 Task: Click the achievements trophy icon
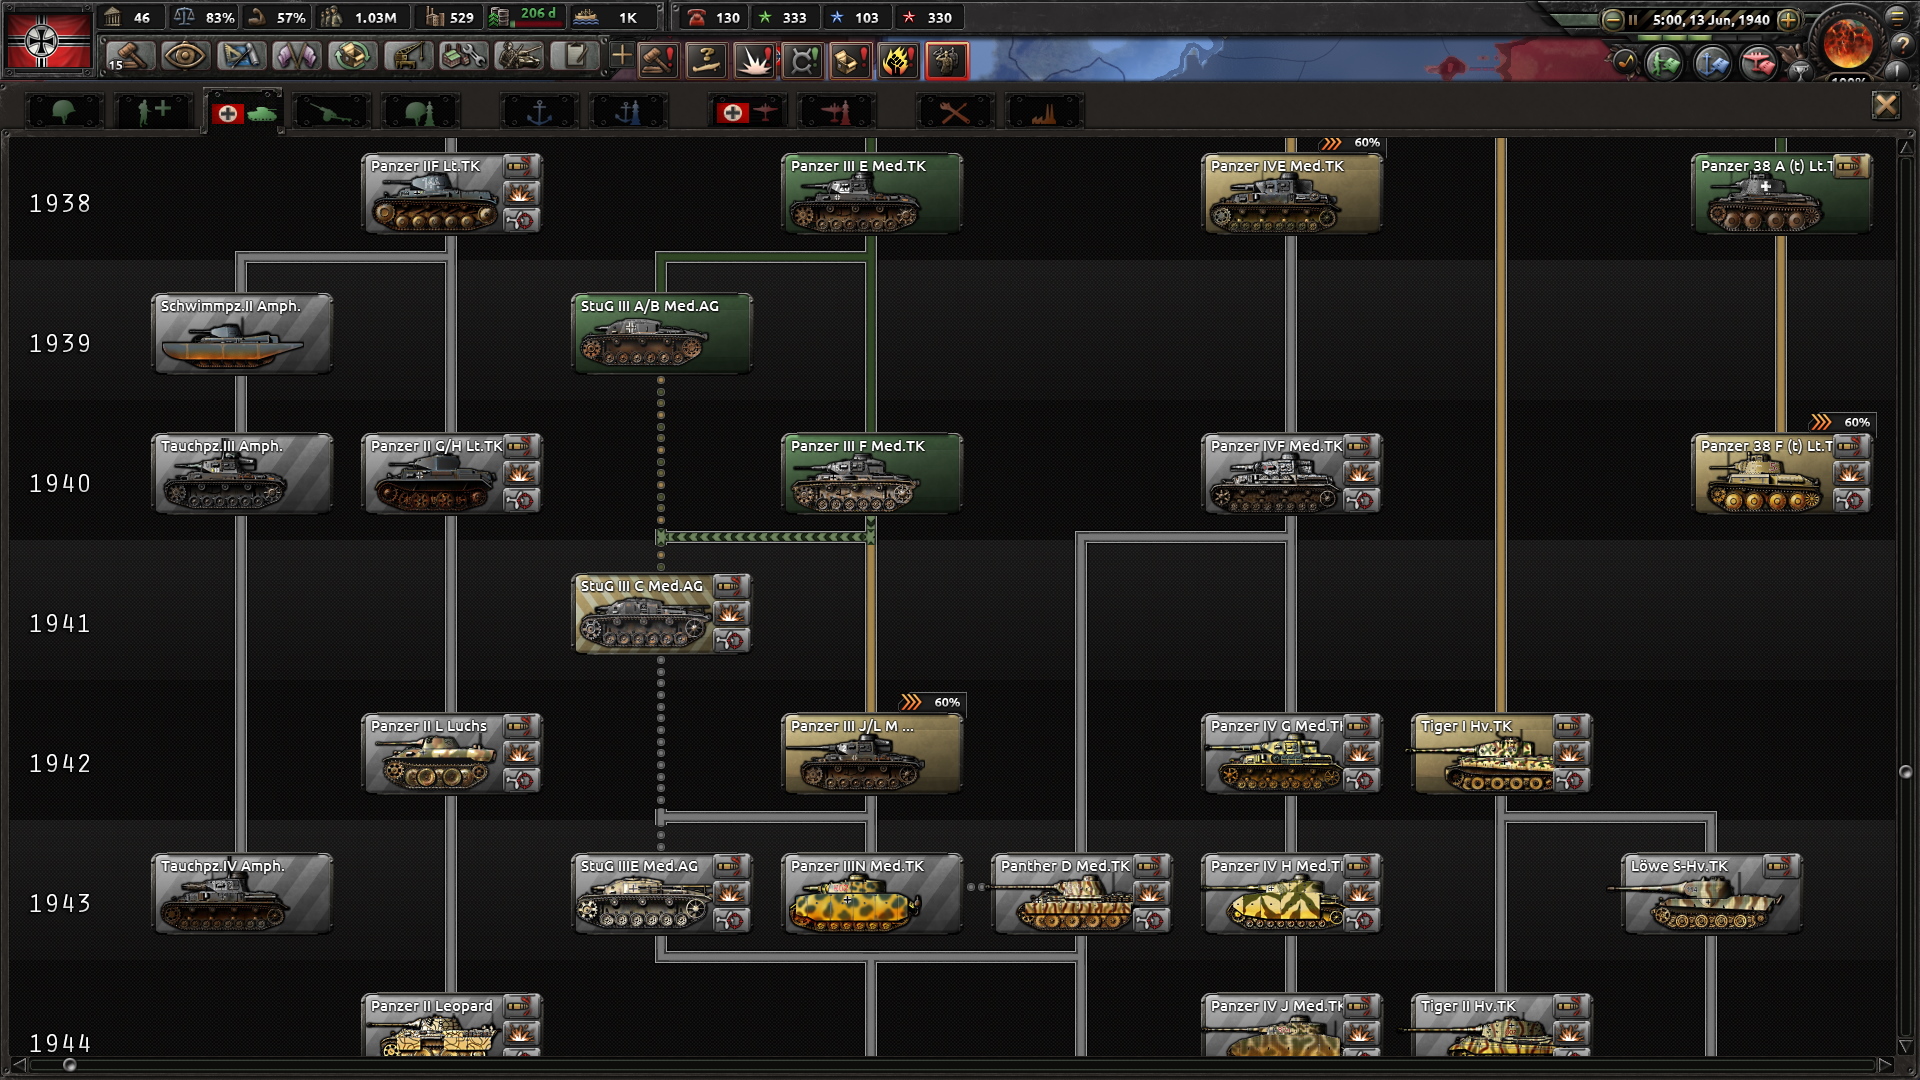click(1799, 70)
